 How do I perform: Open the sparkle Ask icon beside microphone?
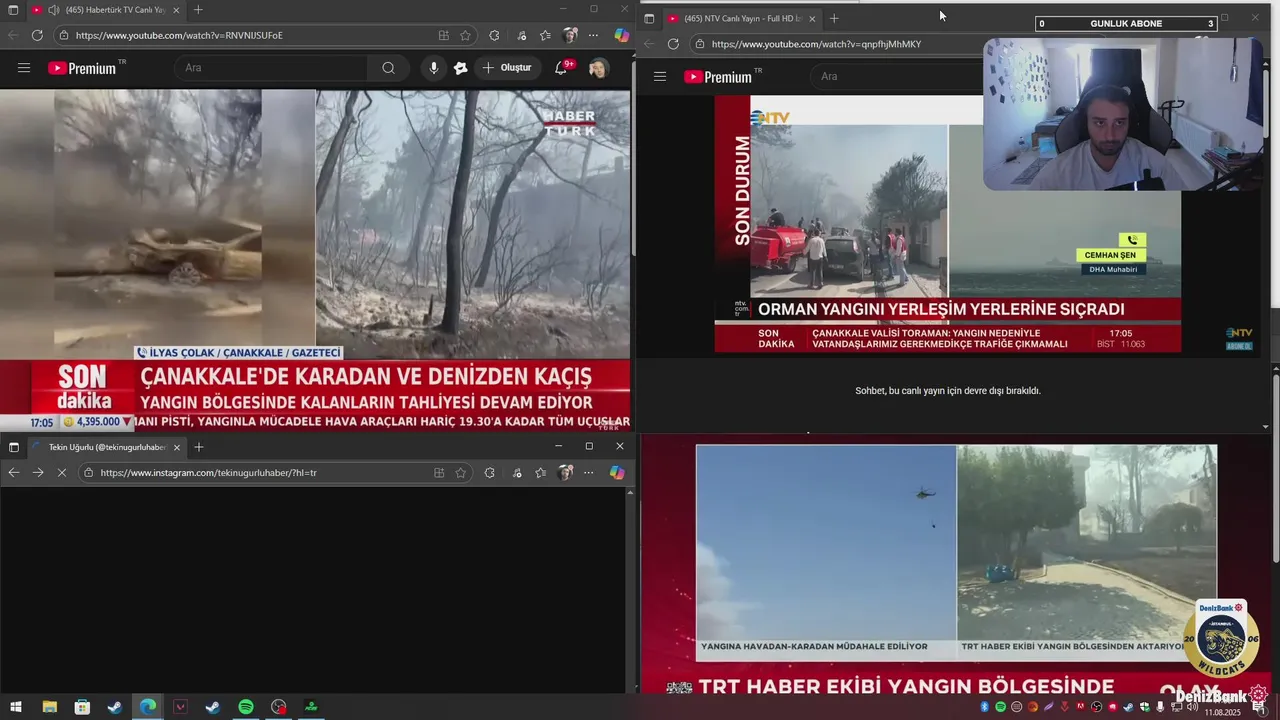pos(460,68)
